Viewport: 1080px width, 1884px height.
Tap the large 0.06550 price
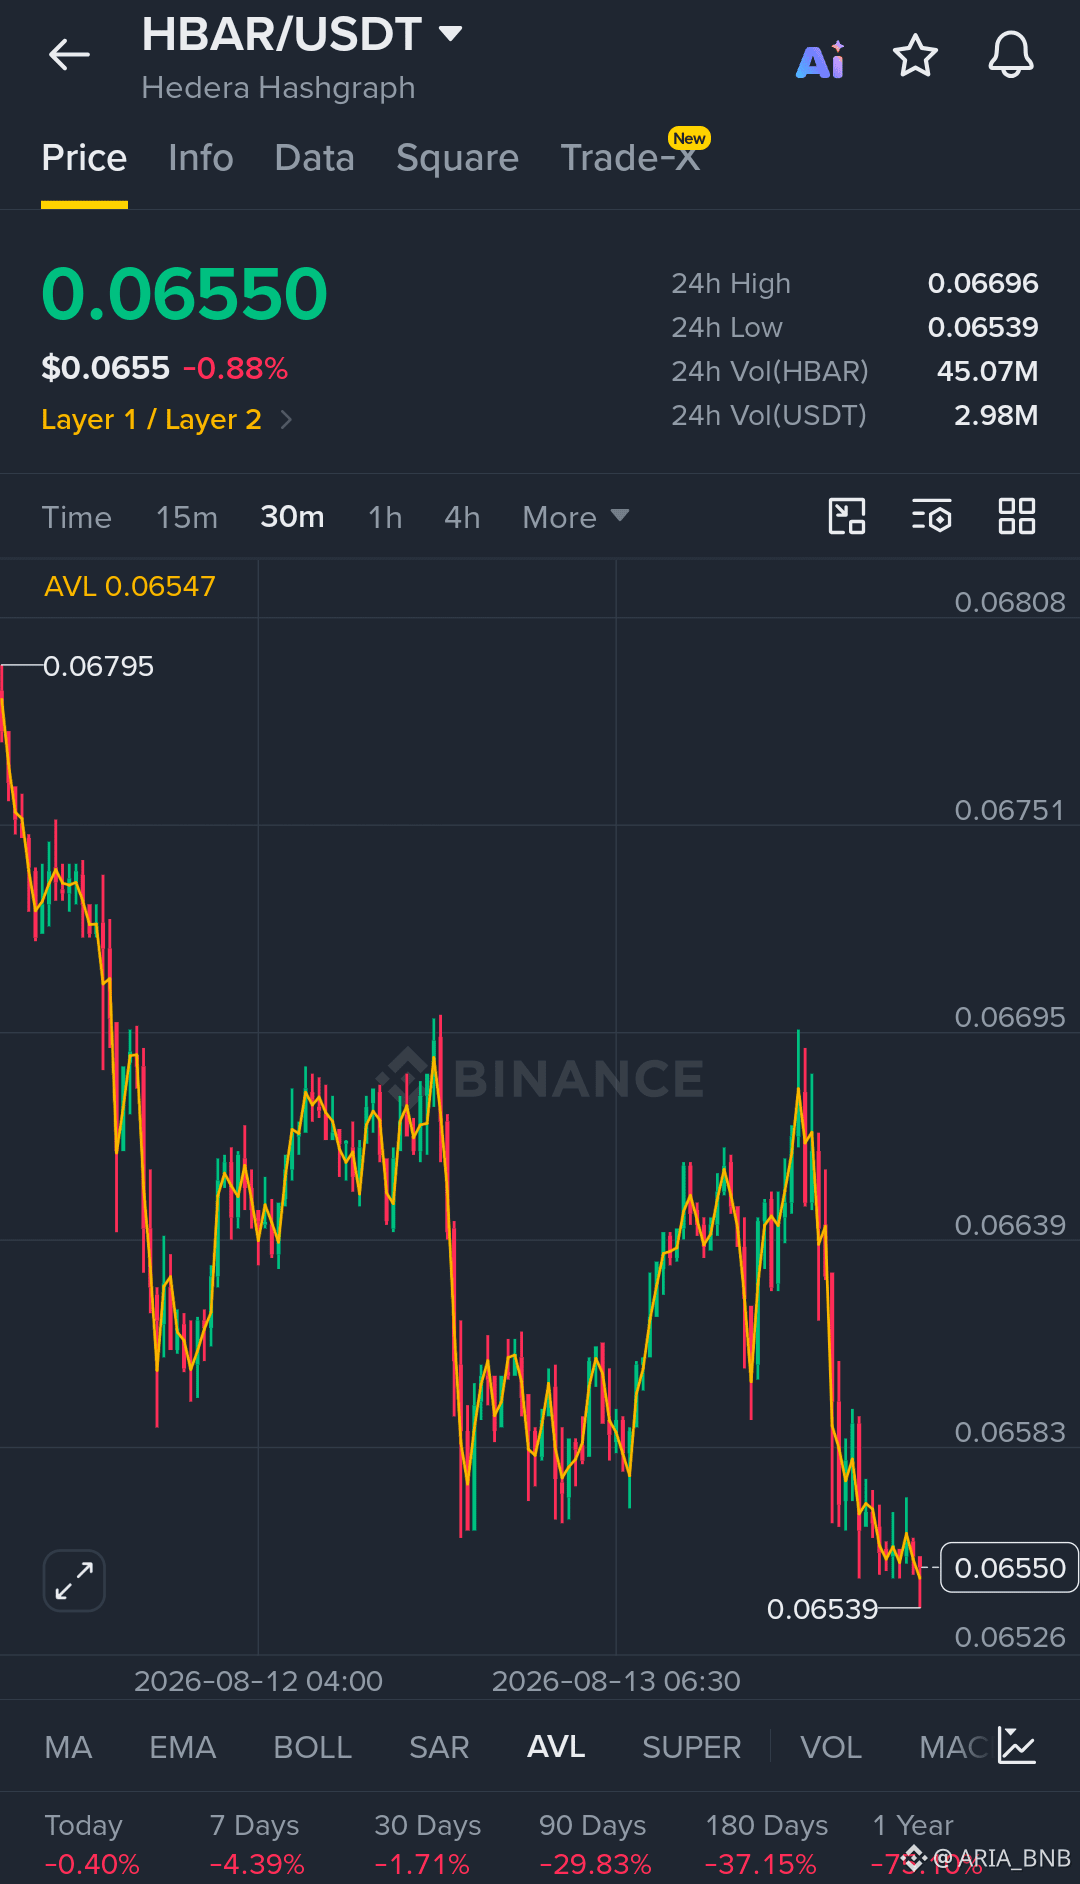(184, 294)
